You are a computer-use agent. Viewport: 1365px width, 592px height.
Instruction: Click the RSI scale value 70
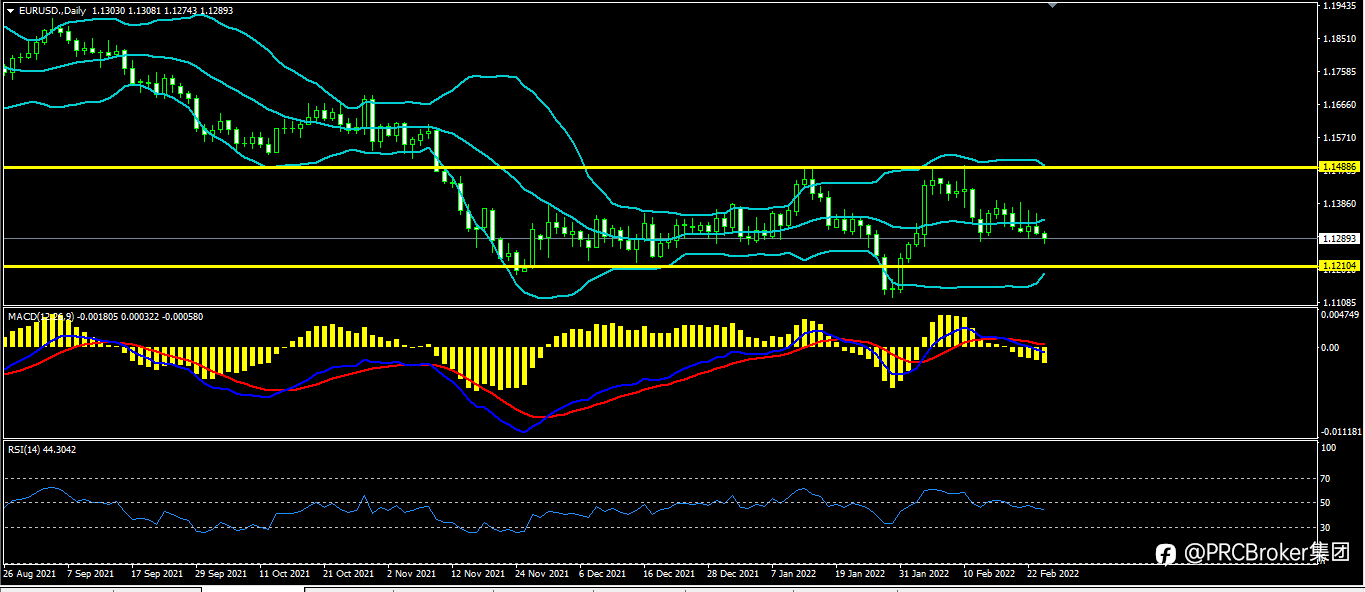tap(1326, 479)
